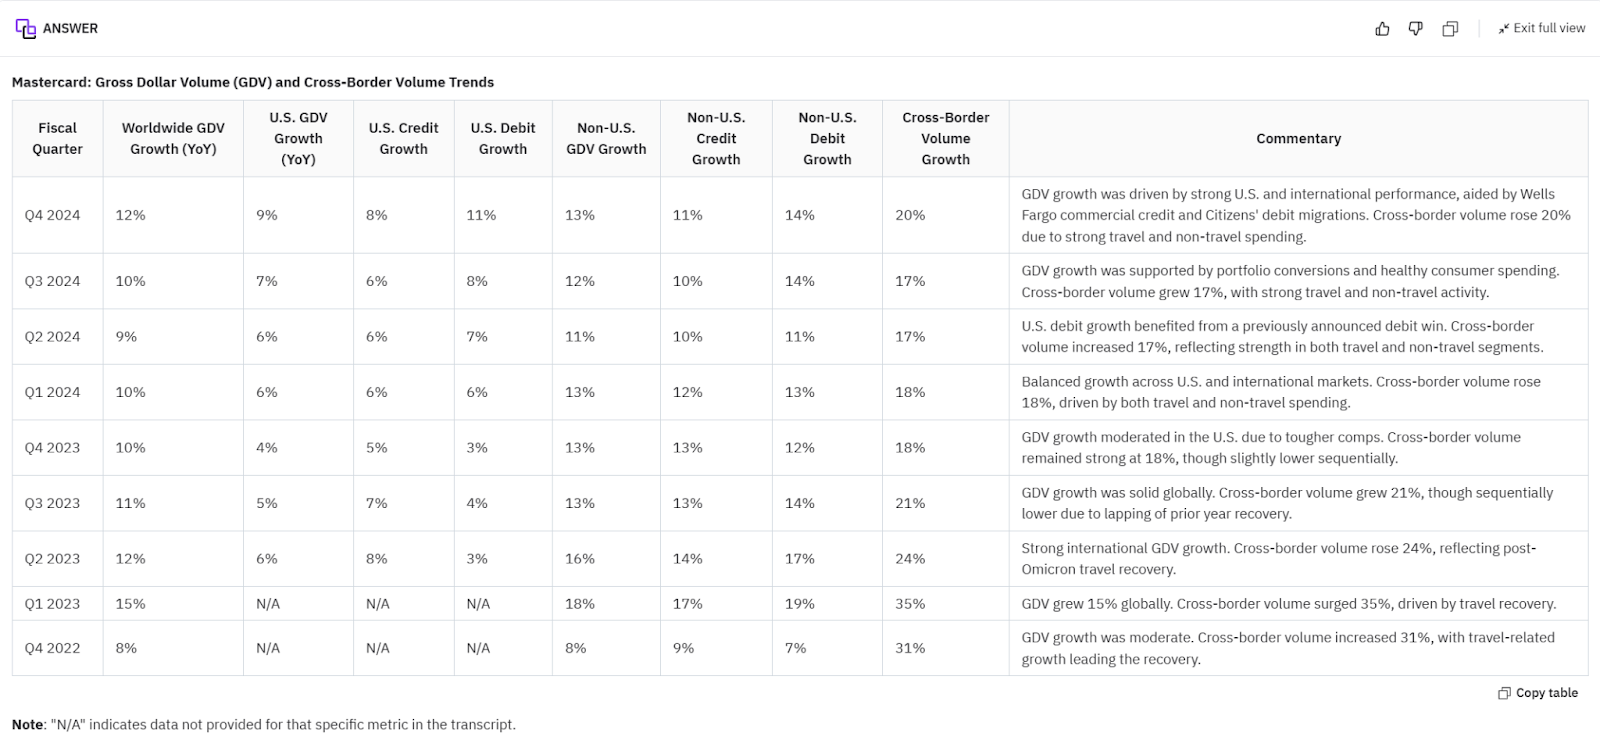Click the Commentary column header
The width and height of the screenshot is (1600, 737).
tap(1298, 139)
